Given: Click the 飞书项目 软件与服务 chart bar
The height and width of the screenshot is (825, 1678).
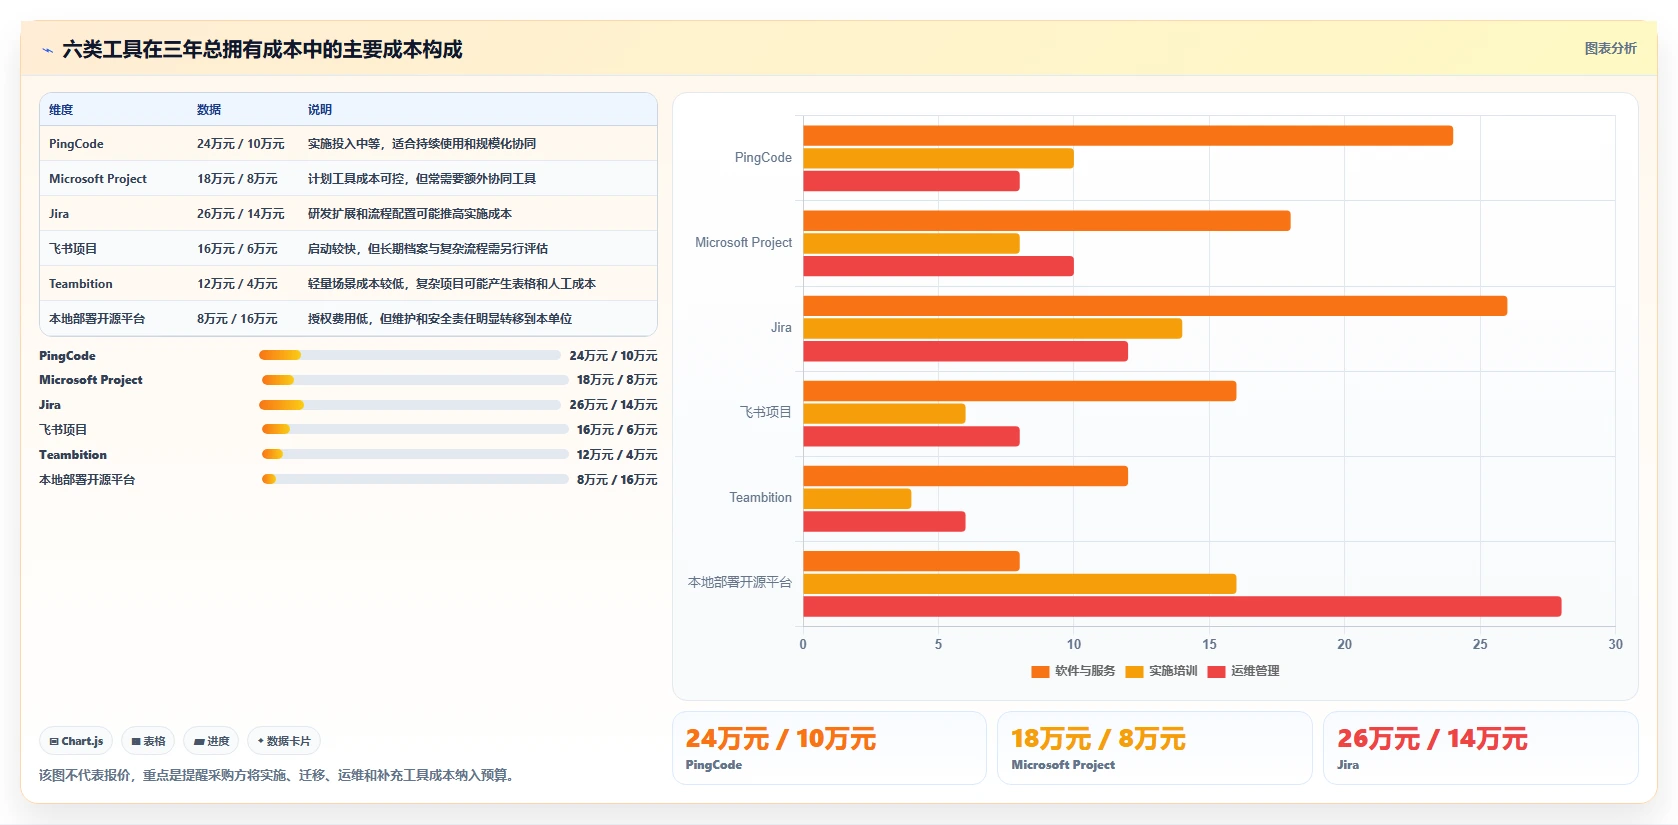Looking at the screenshot, I should click(x=1020, y=391).
